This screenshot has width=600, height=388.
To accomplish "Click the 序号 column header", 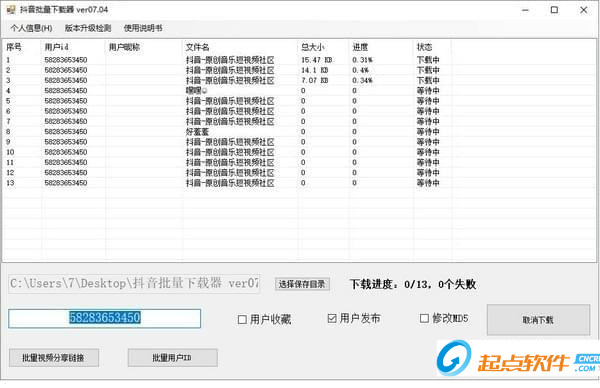I will pos(14,47).
